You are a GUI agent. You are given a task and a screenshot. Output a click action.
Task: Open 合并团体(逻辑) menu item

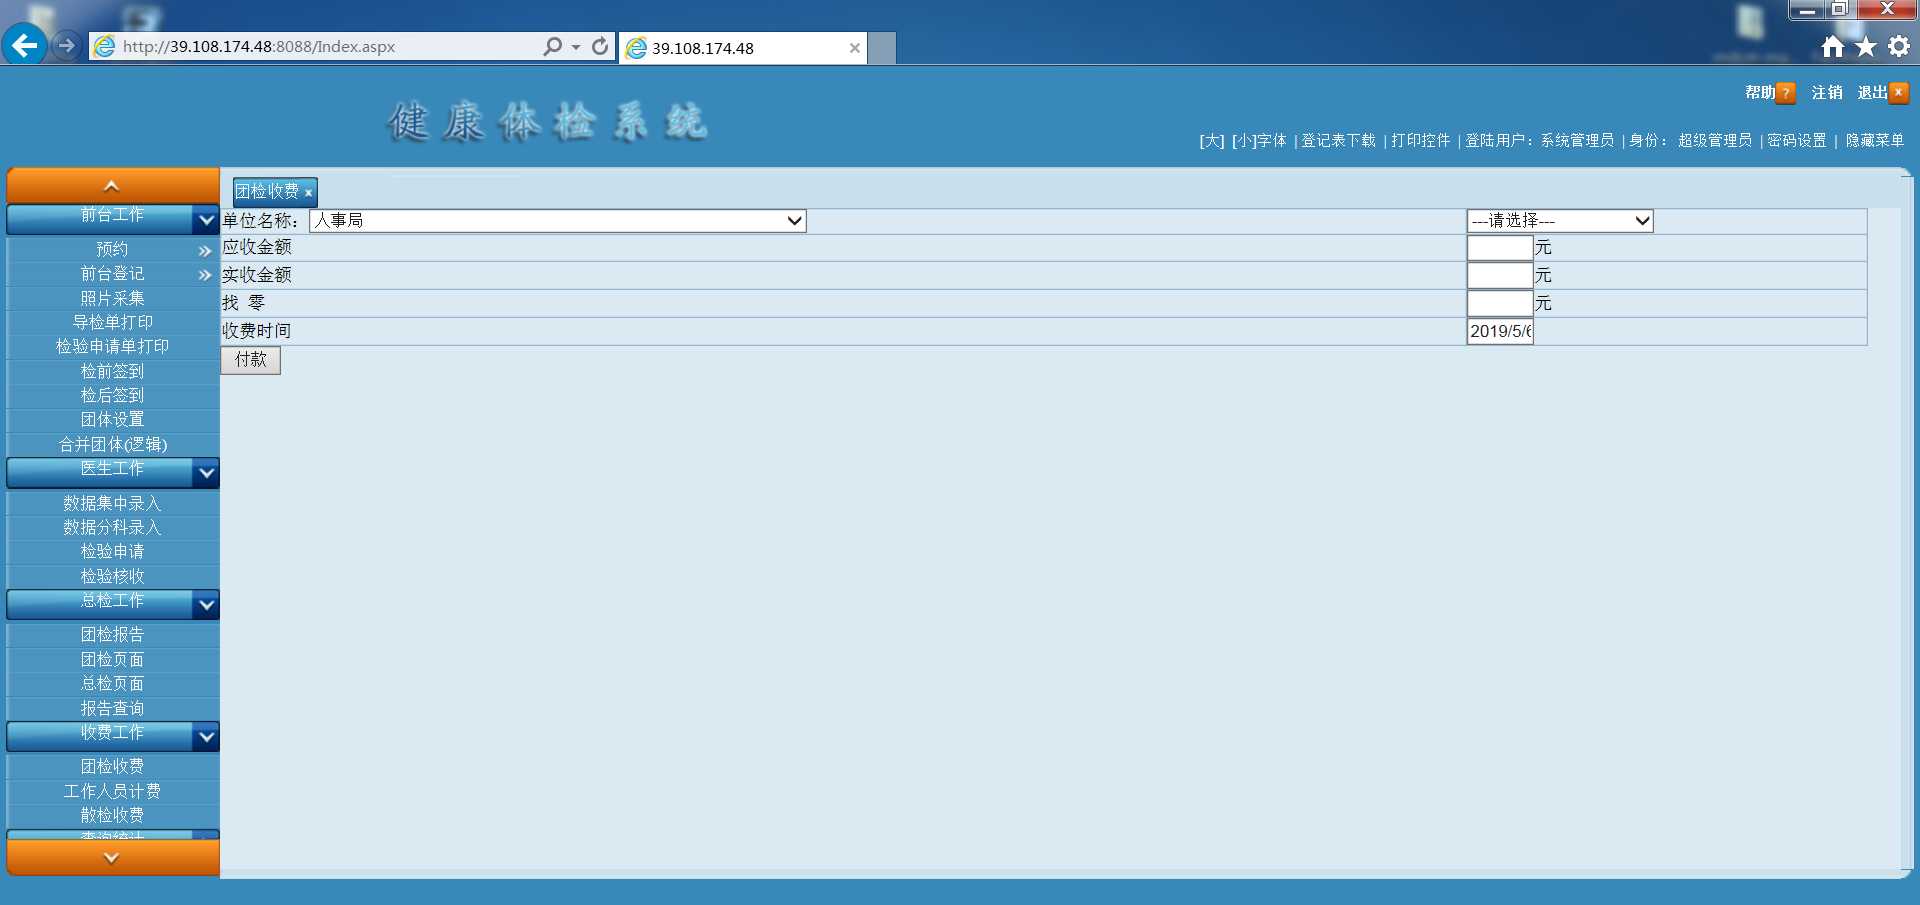point(112,444)
